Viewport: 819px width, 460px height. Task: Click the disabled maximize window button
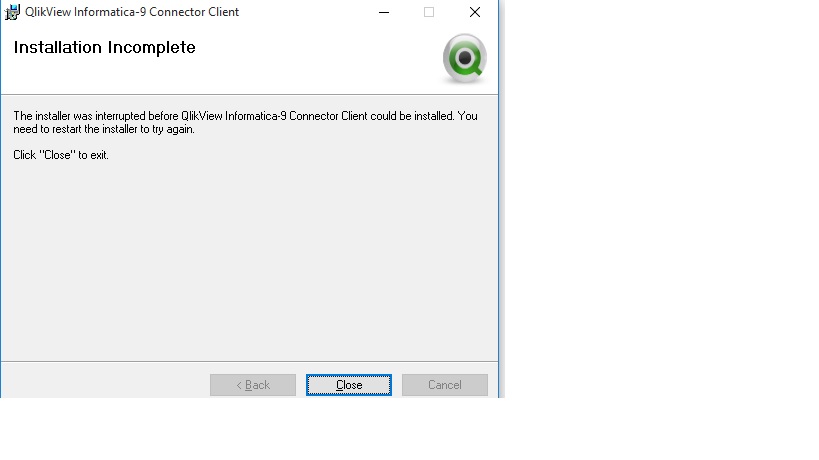click(429, 12)
